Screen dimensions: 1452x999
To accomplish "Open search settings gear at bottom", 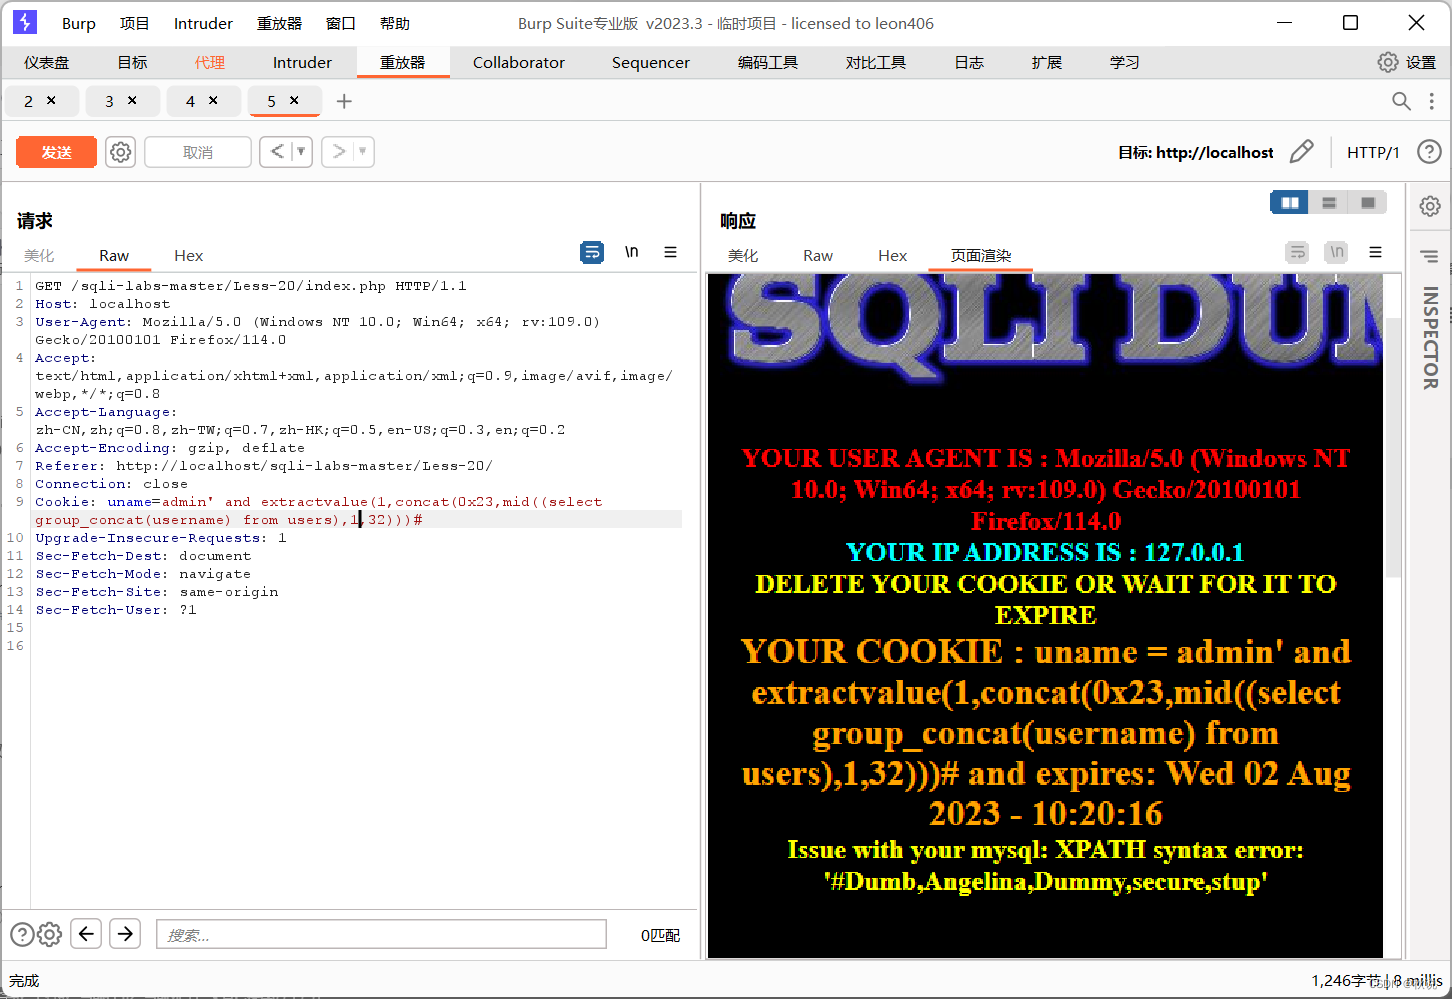I will click(x=50, y=934).
